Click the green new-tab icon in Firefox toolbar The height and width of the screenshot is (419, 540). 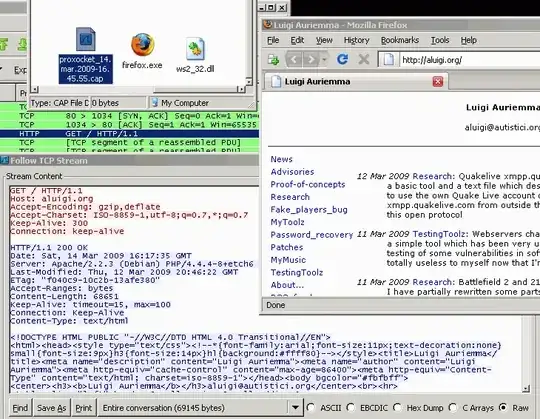point(273,60)
